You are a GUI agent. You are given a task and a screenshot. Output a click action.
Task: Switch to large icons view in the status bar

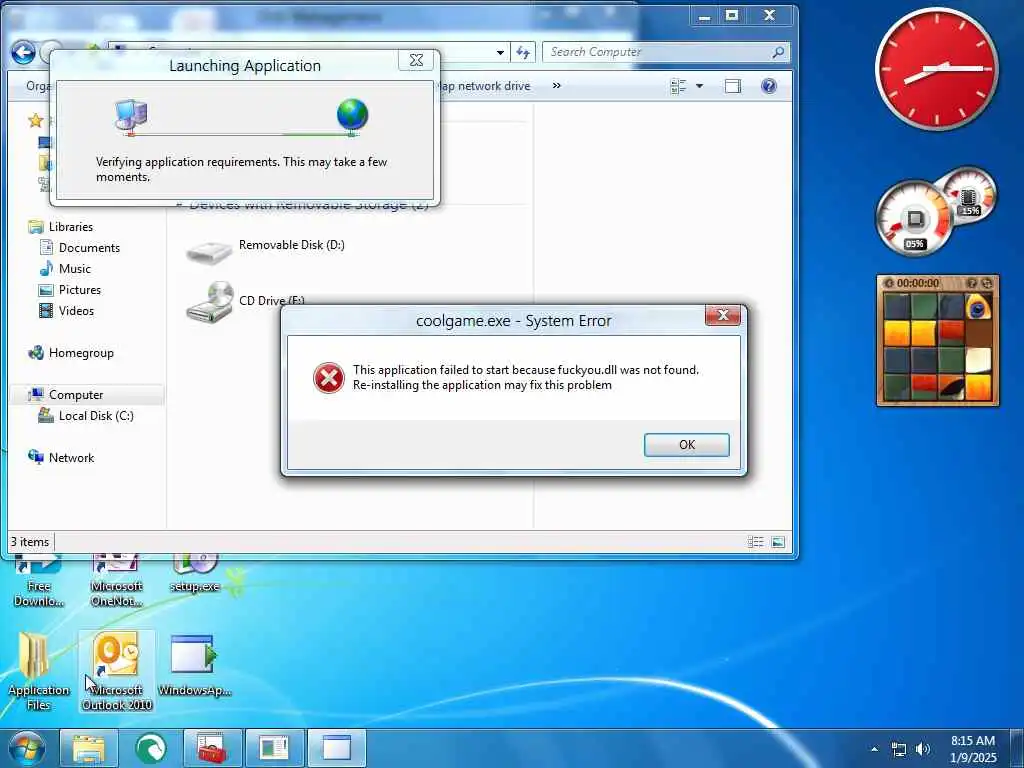pos(778,542)
